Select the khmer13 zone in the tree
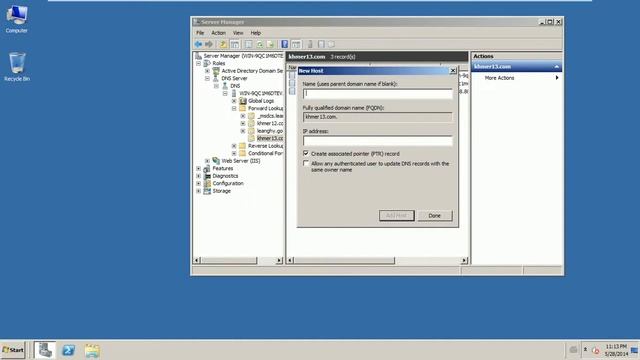 (270, 138)
